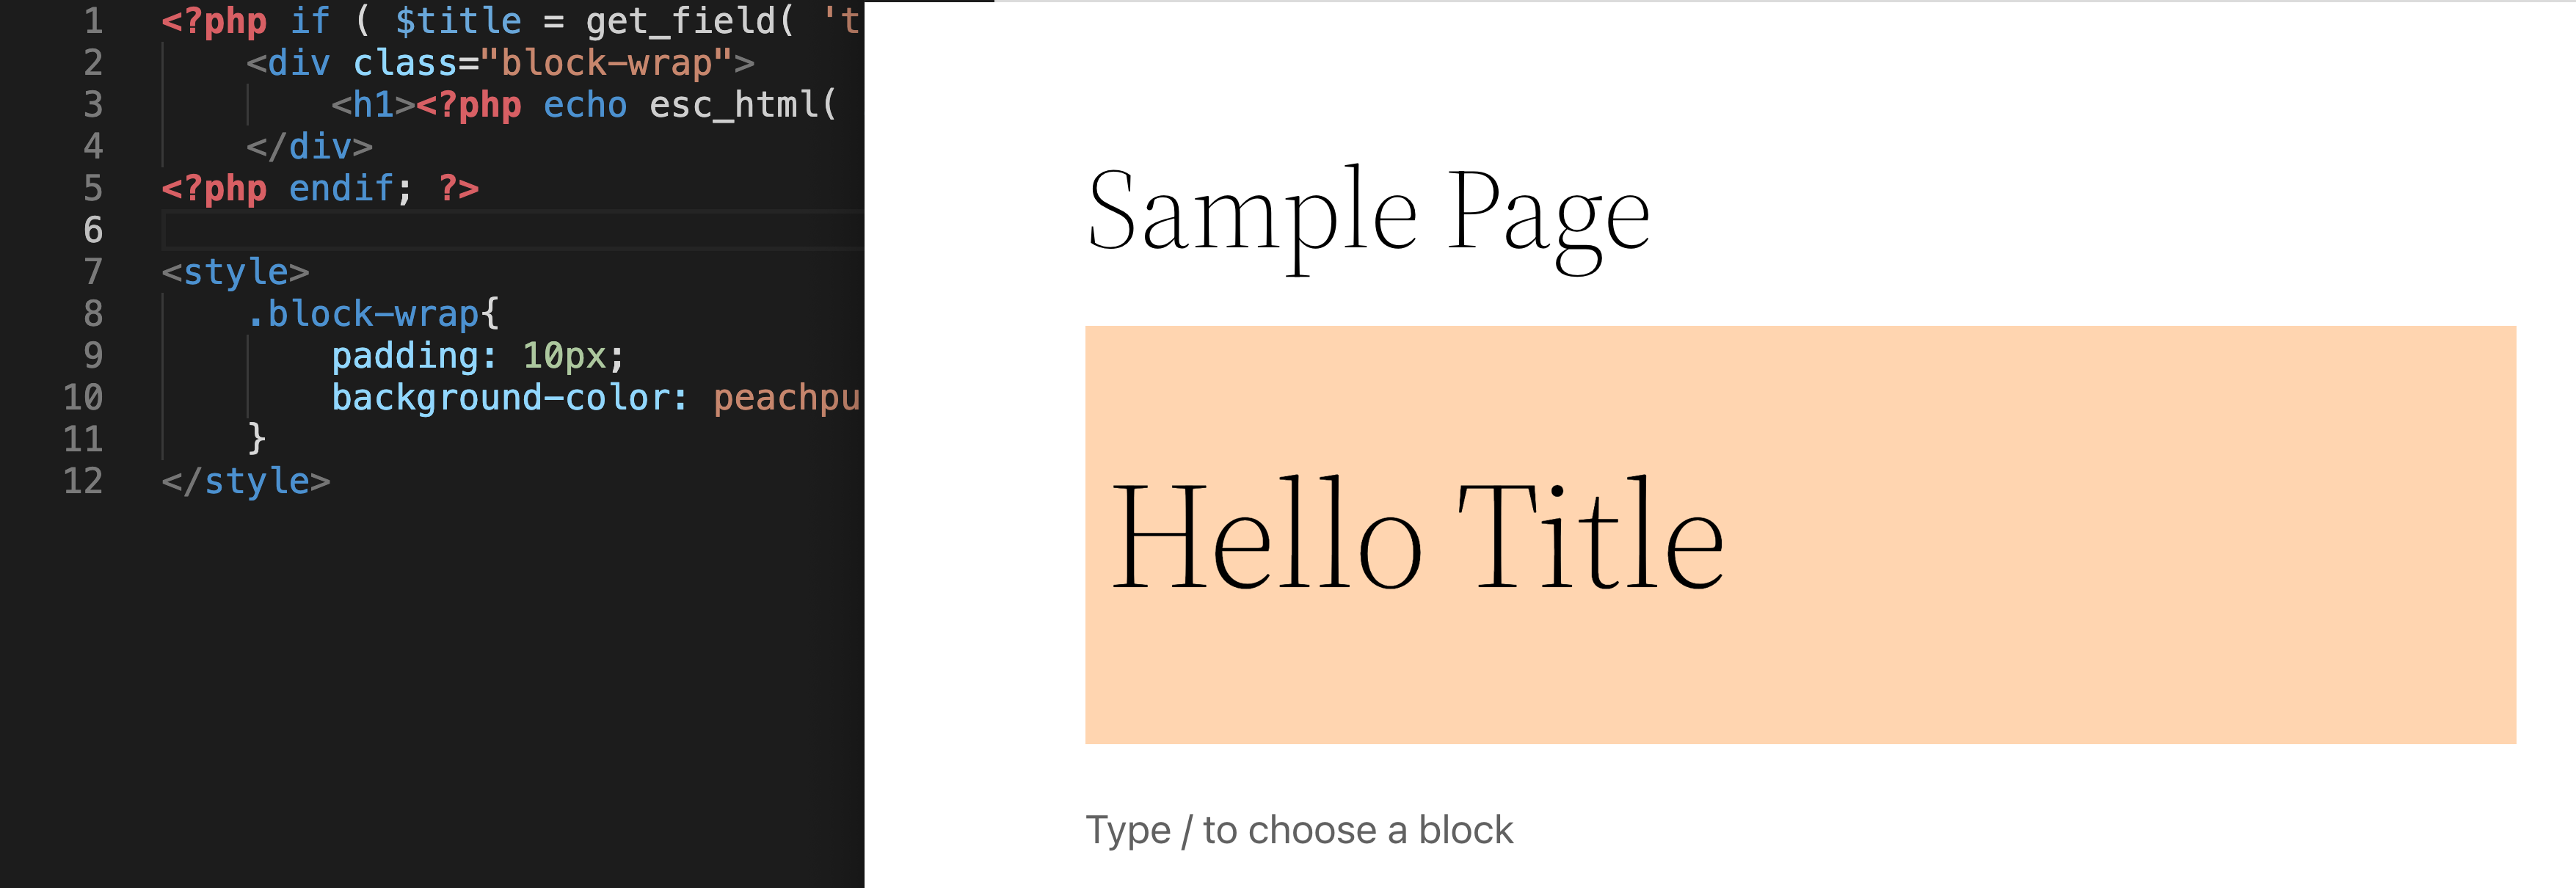Screen dimensions: 2576x888
Task: Click the get_field function call
Action: click(690, 21)
